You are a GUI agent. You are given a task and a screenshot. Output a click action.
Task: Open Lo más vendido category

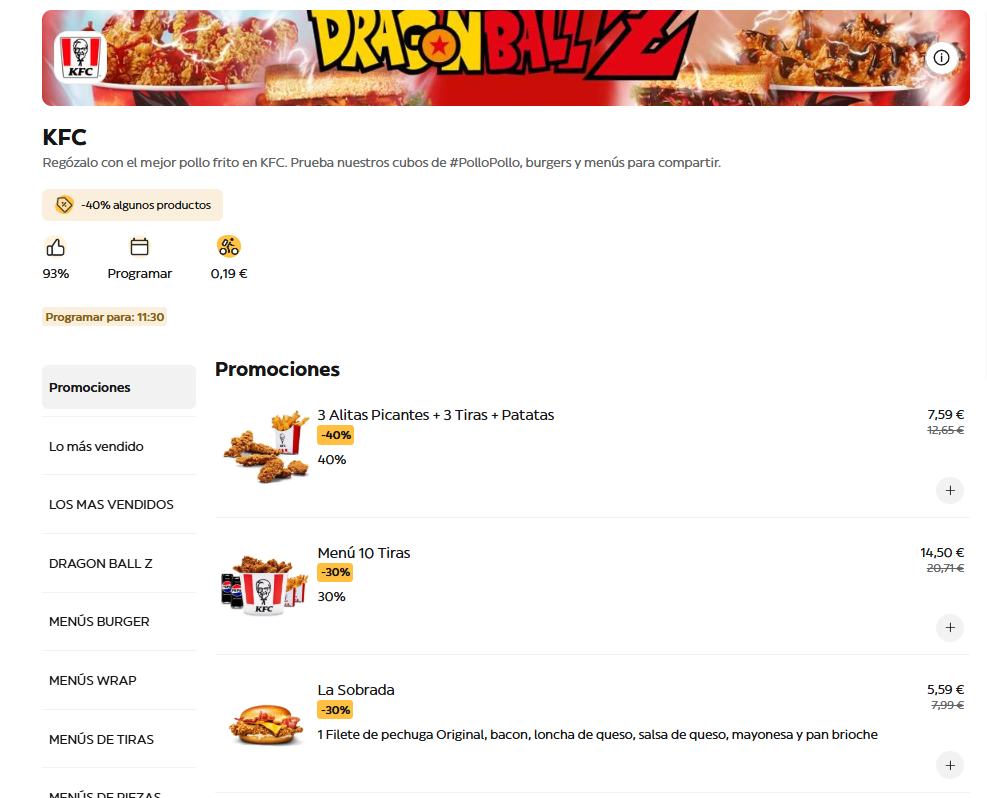pyautogui.click(x=119, y=446)
